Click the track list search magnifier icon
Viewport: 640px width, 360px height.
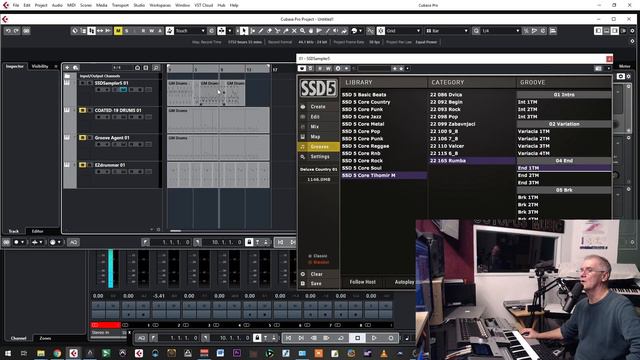coord(156,67)
